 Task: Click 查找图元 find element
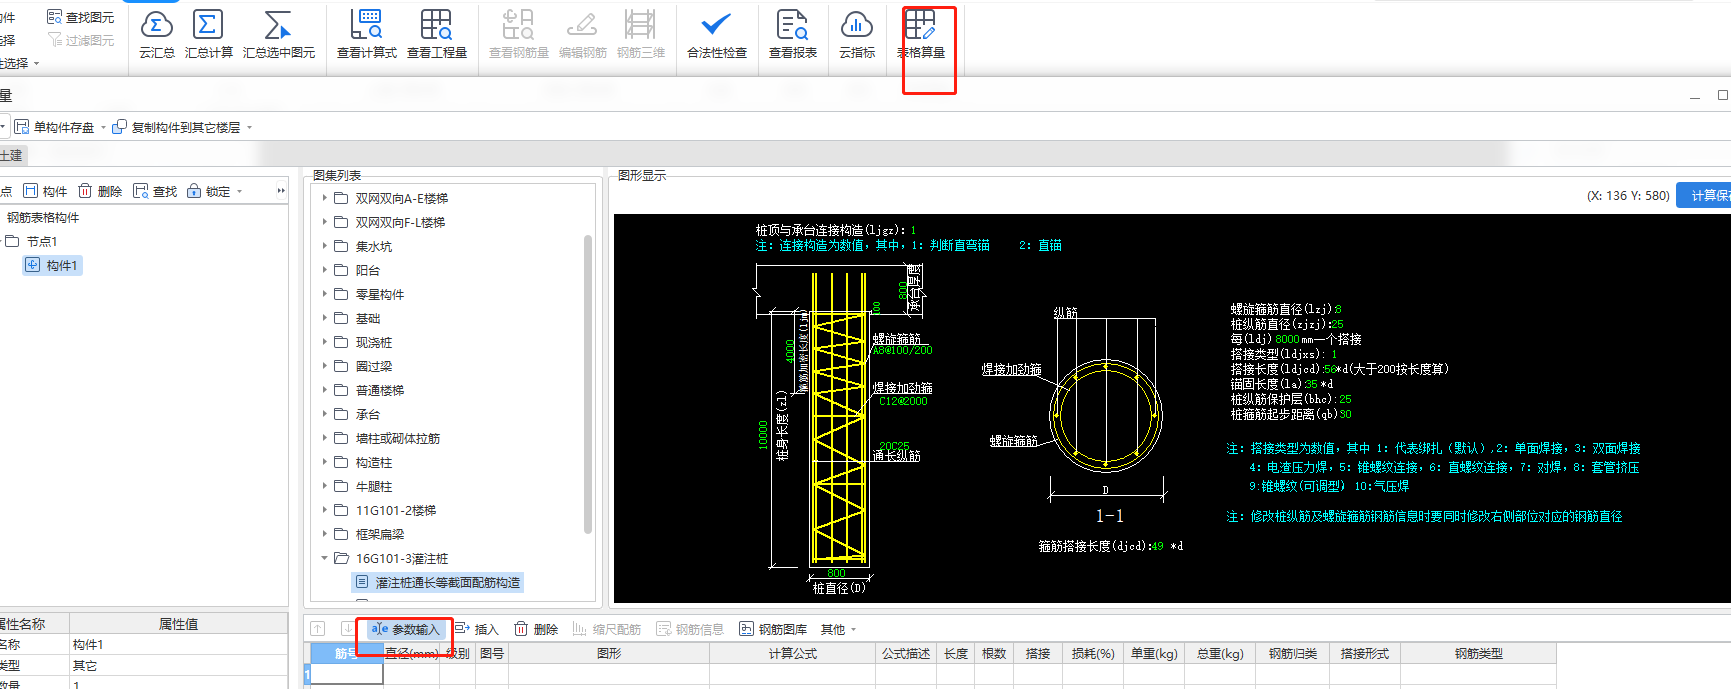coord(81,17)
